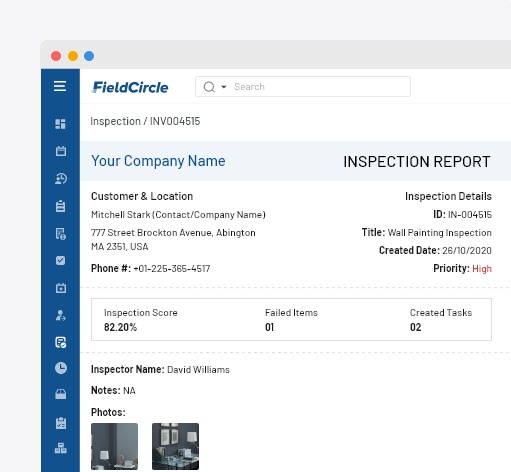Click the inspector name David Williams
The height and width of the screenshot is (472, 511).
198,370
